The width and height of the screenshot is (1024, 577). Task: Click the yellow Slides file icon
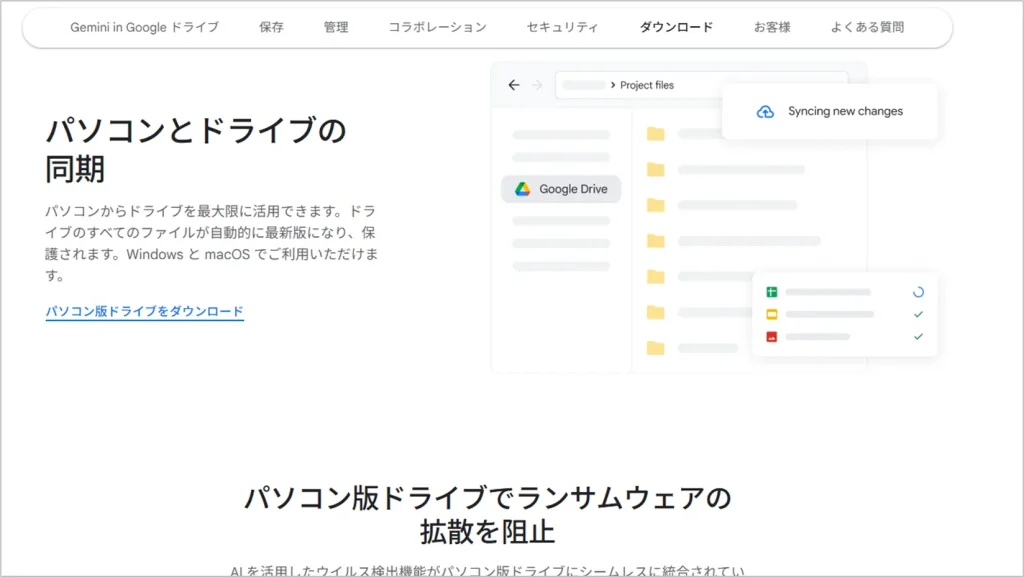pos(772,314)
